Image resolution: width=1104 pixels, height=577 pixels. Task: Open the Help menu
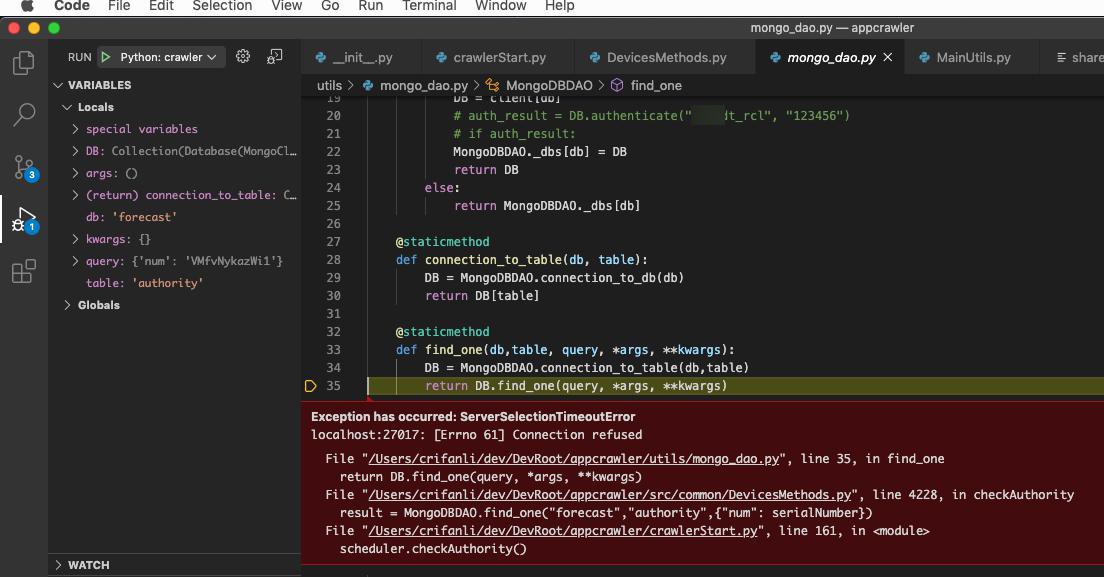(560, 6)
